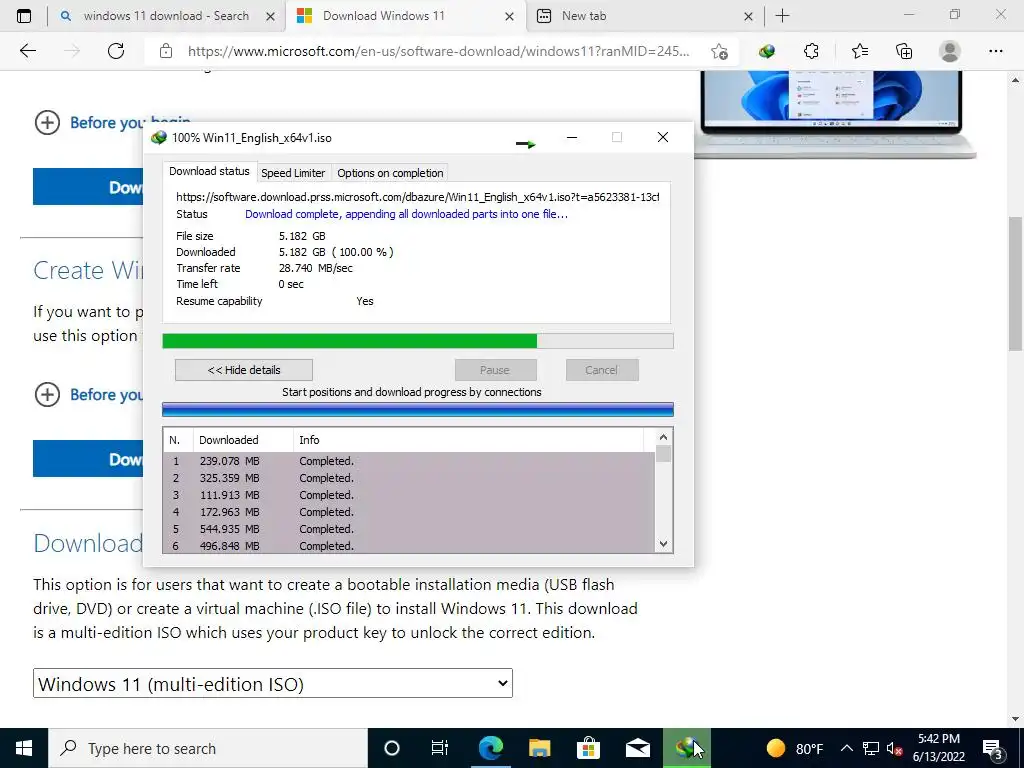Go back in browser history
This screenshot has width=1024, height=768.
[x=27, y=51]
